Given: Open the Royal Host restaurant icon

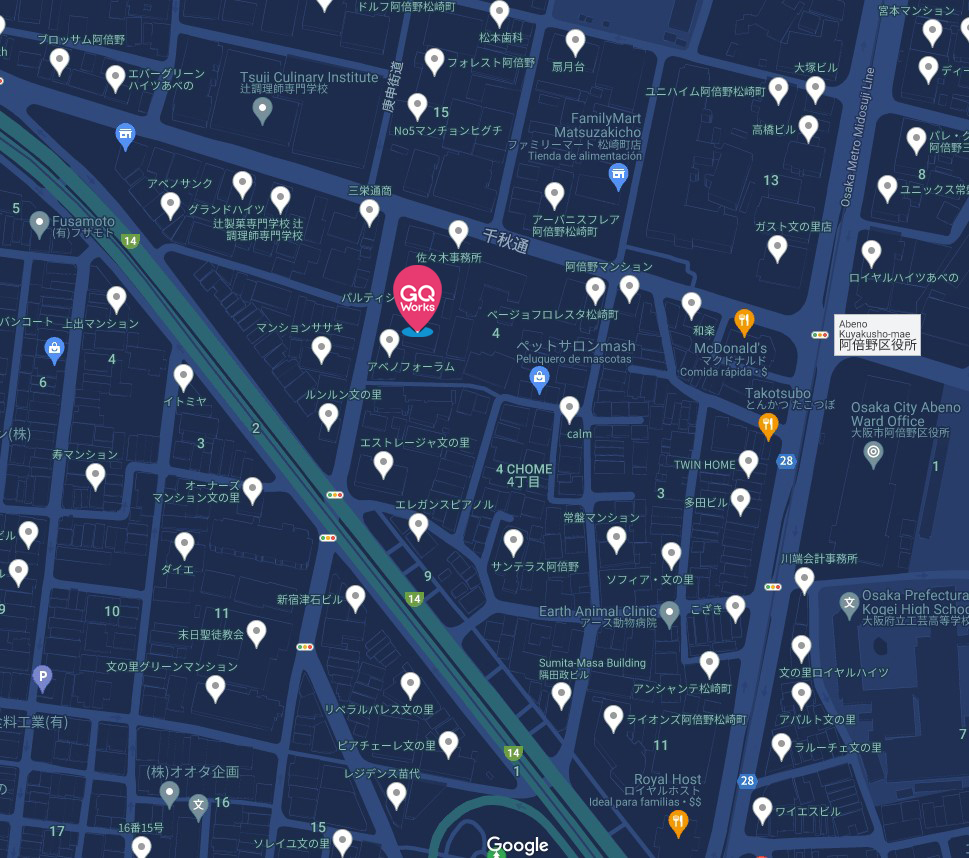Looking at the screenshot, I should point(678,823).
